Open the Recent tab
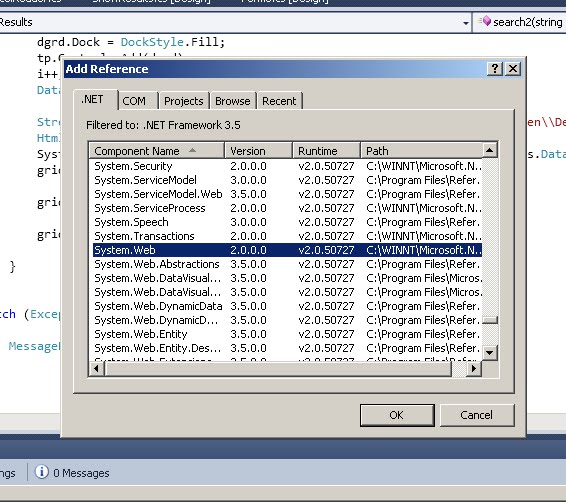Viewport: 566px width, 503px height. [279, 101]
